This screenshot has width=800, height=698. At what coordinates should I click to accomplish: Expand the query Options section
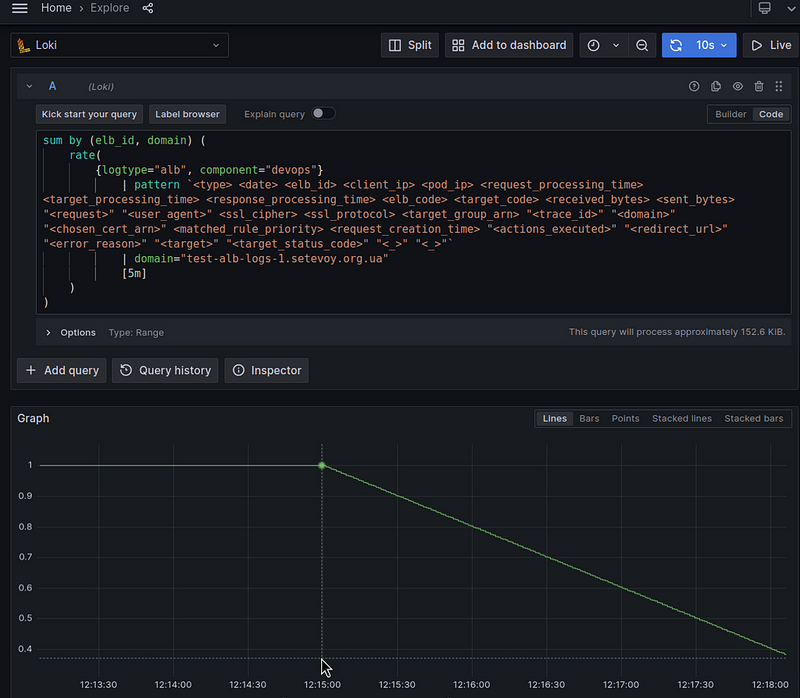[48, 332]
